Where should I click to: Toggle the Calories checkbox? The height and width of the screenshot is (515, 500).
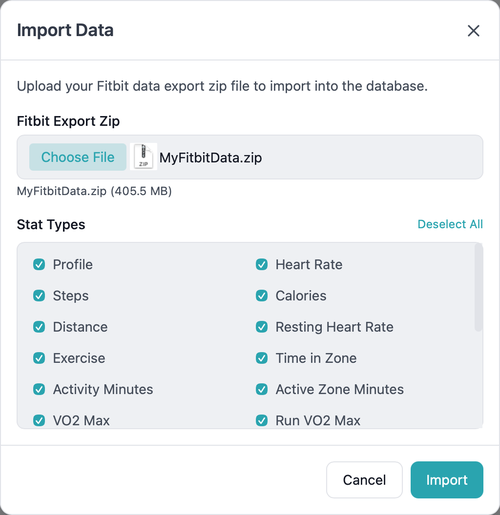coord(262,296)
